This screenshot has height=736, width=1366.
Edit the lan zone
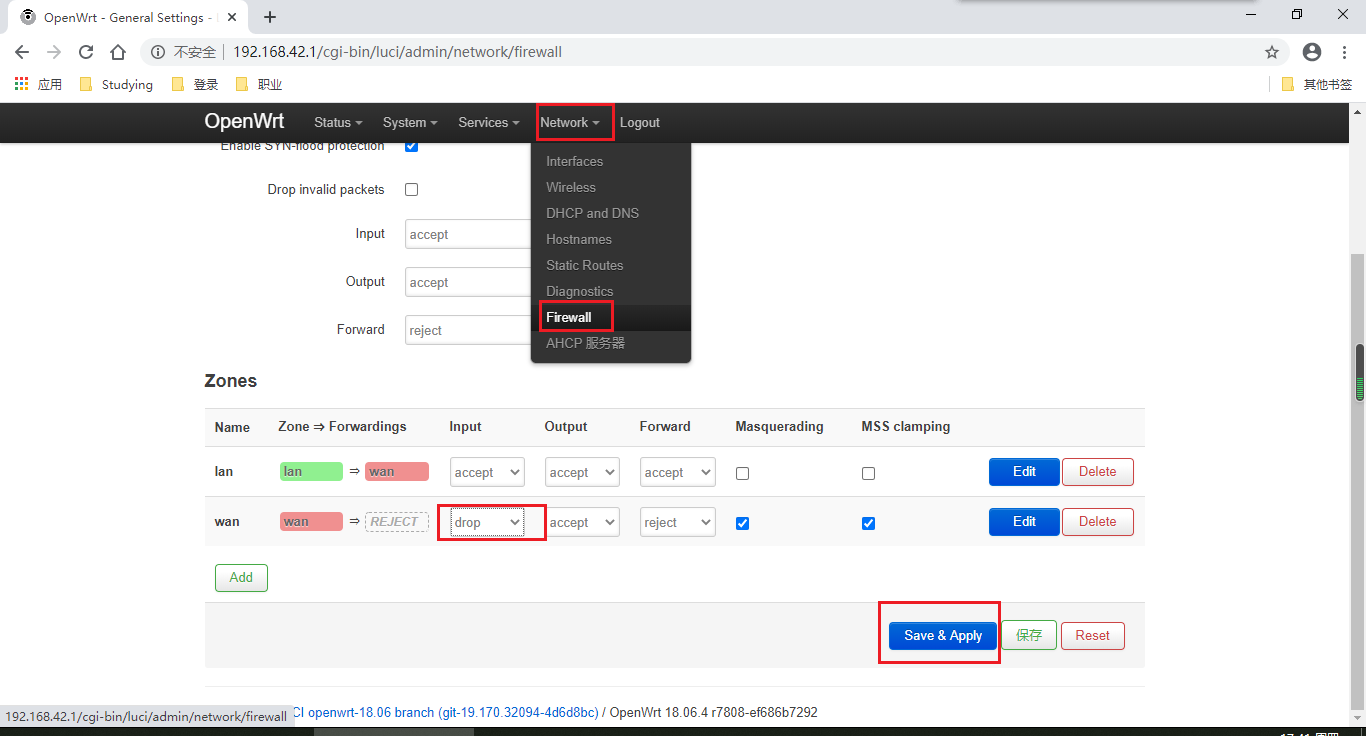[1024, 471]
